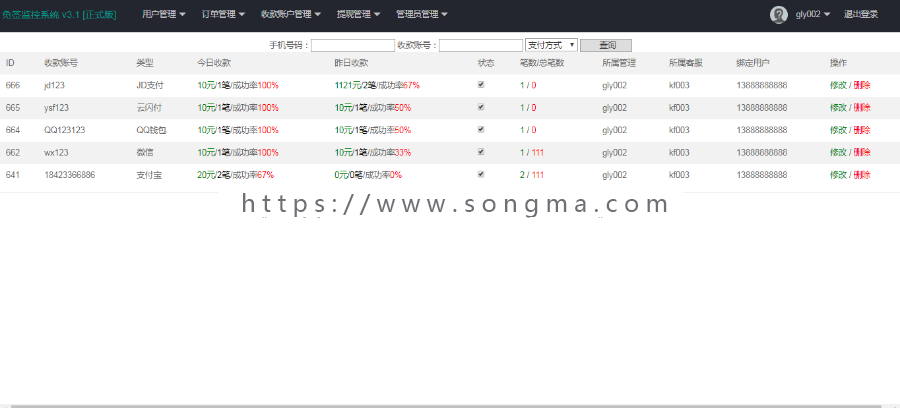Click ID 666 cell
Viewport: 900px width, 408px height.
13,85
